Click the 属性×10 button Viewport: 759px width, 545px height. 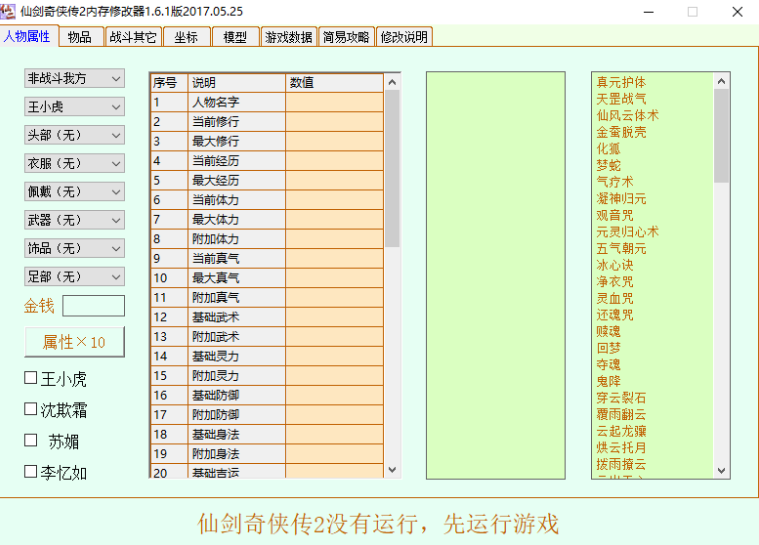click(x=74, y=342)
